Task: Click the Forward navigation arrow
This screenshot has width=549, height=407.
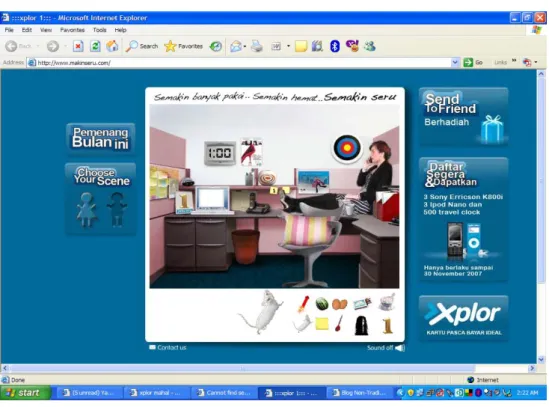Action: pos(53,46)
